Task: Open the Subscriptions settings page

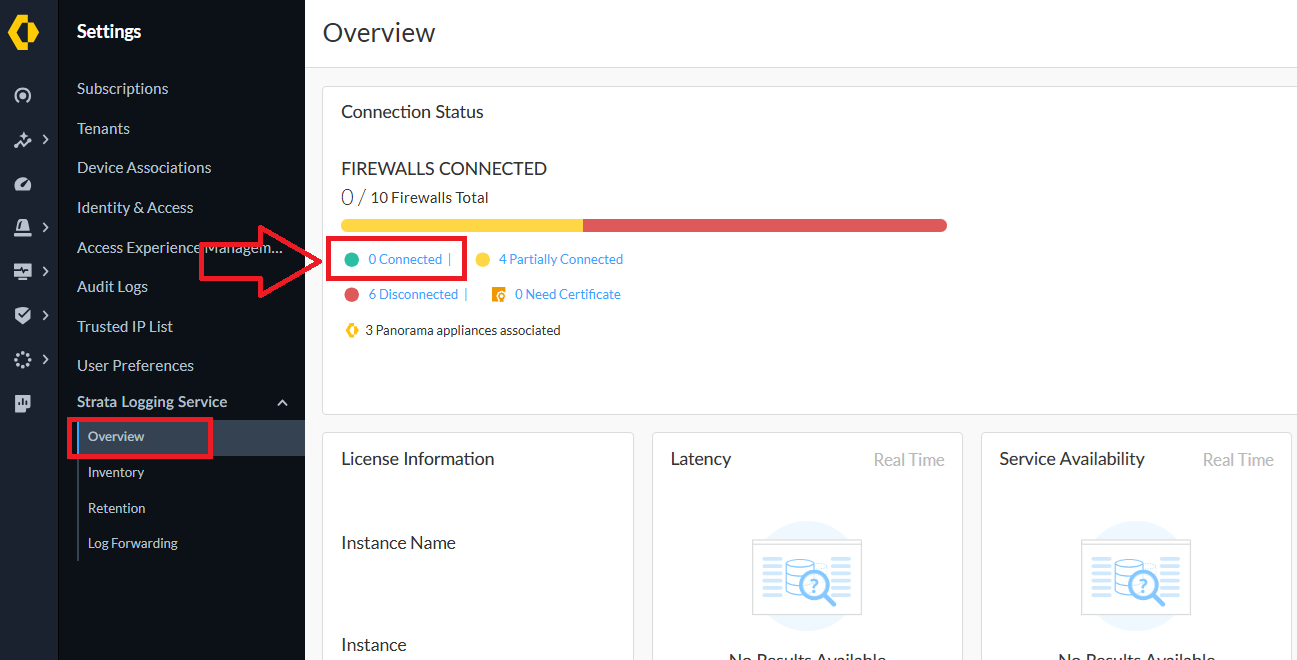Action: [122, 89]
